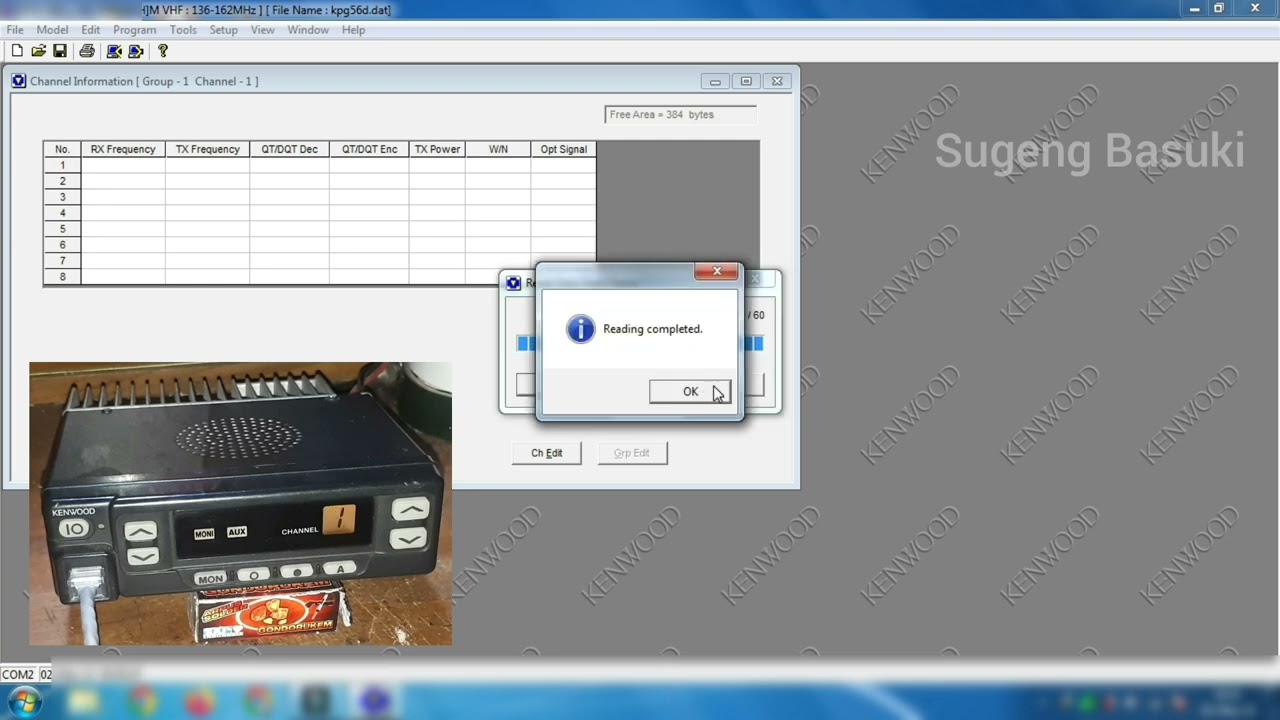The height and width of the screenshot is (720, 1280).
Task: Select the TX Power column header
Action: [x=437, y=149]
